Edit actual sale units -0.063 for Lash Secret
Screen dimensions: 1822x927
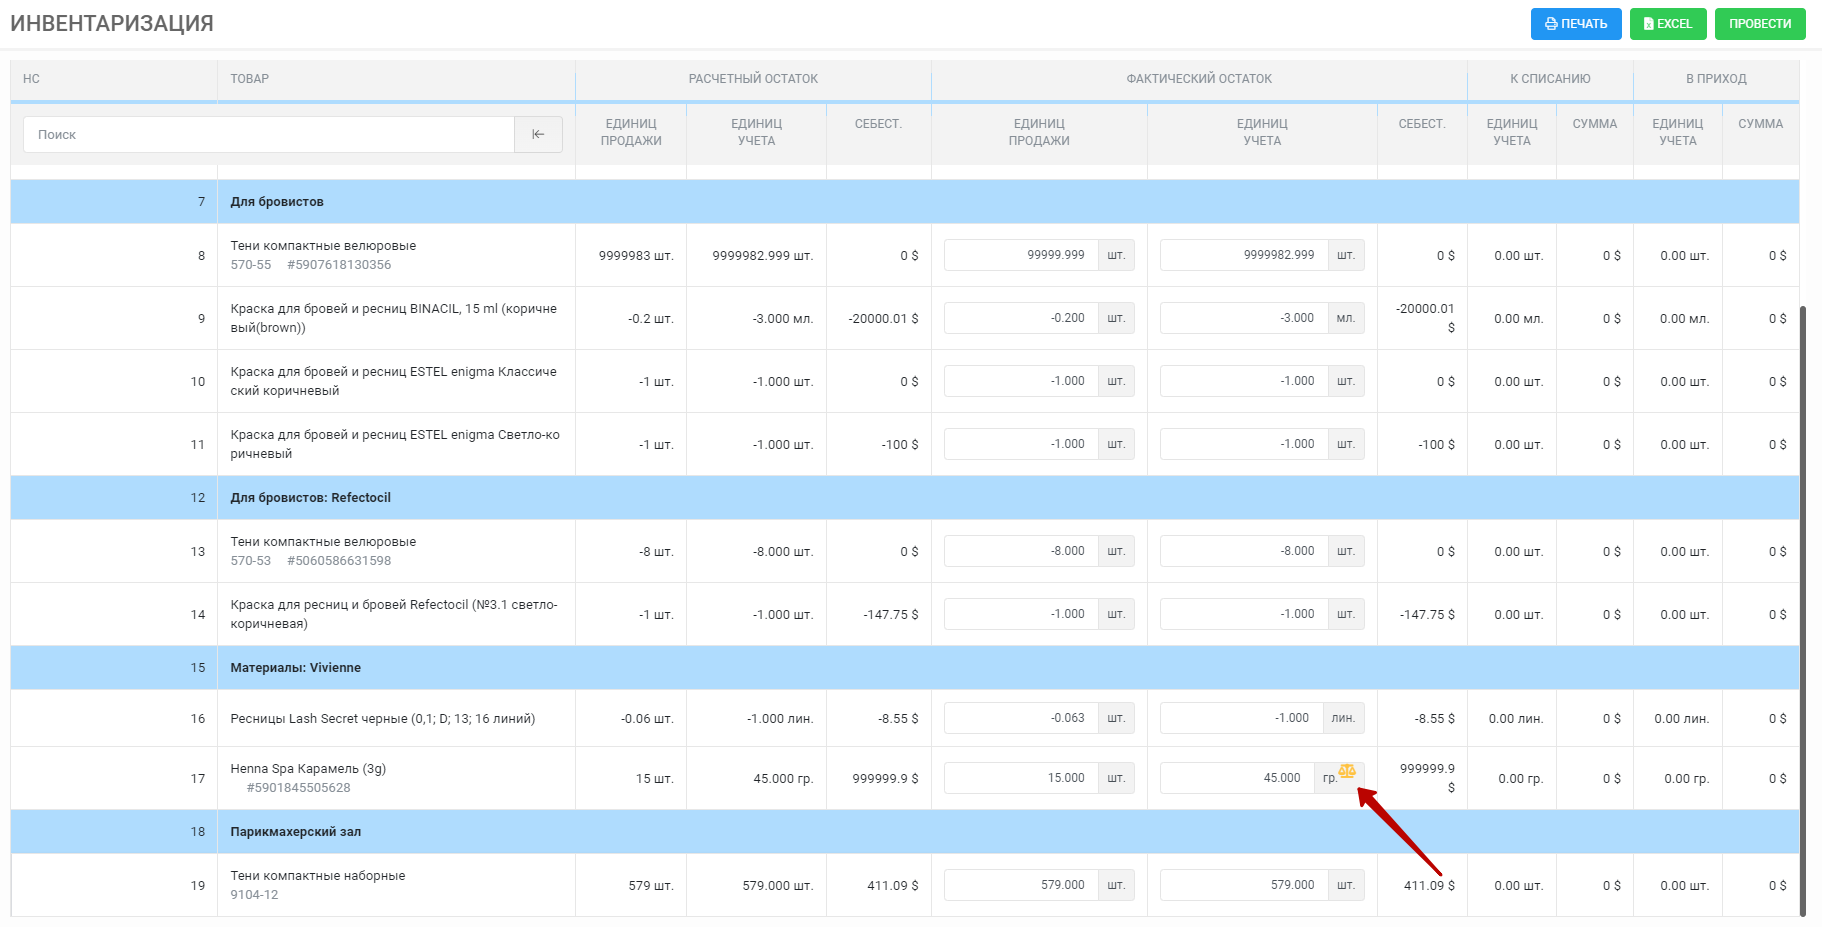point(1021,718)
